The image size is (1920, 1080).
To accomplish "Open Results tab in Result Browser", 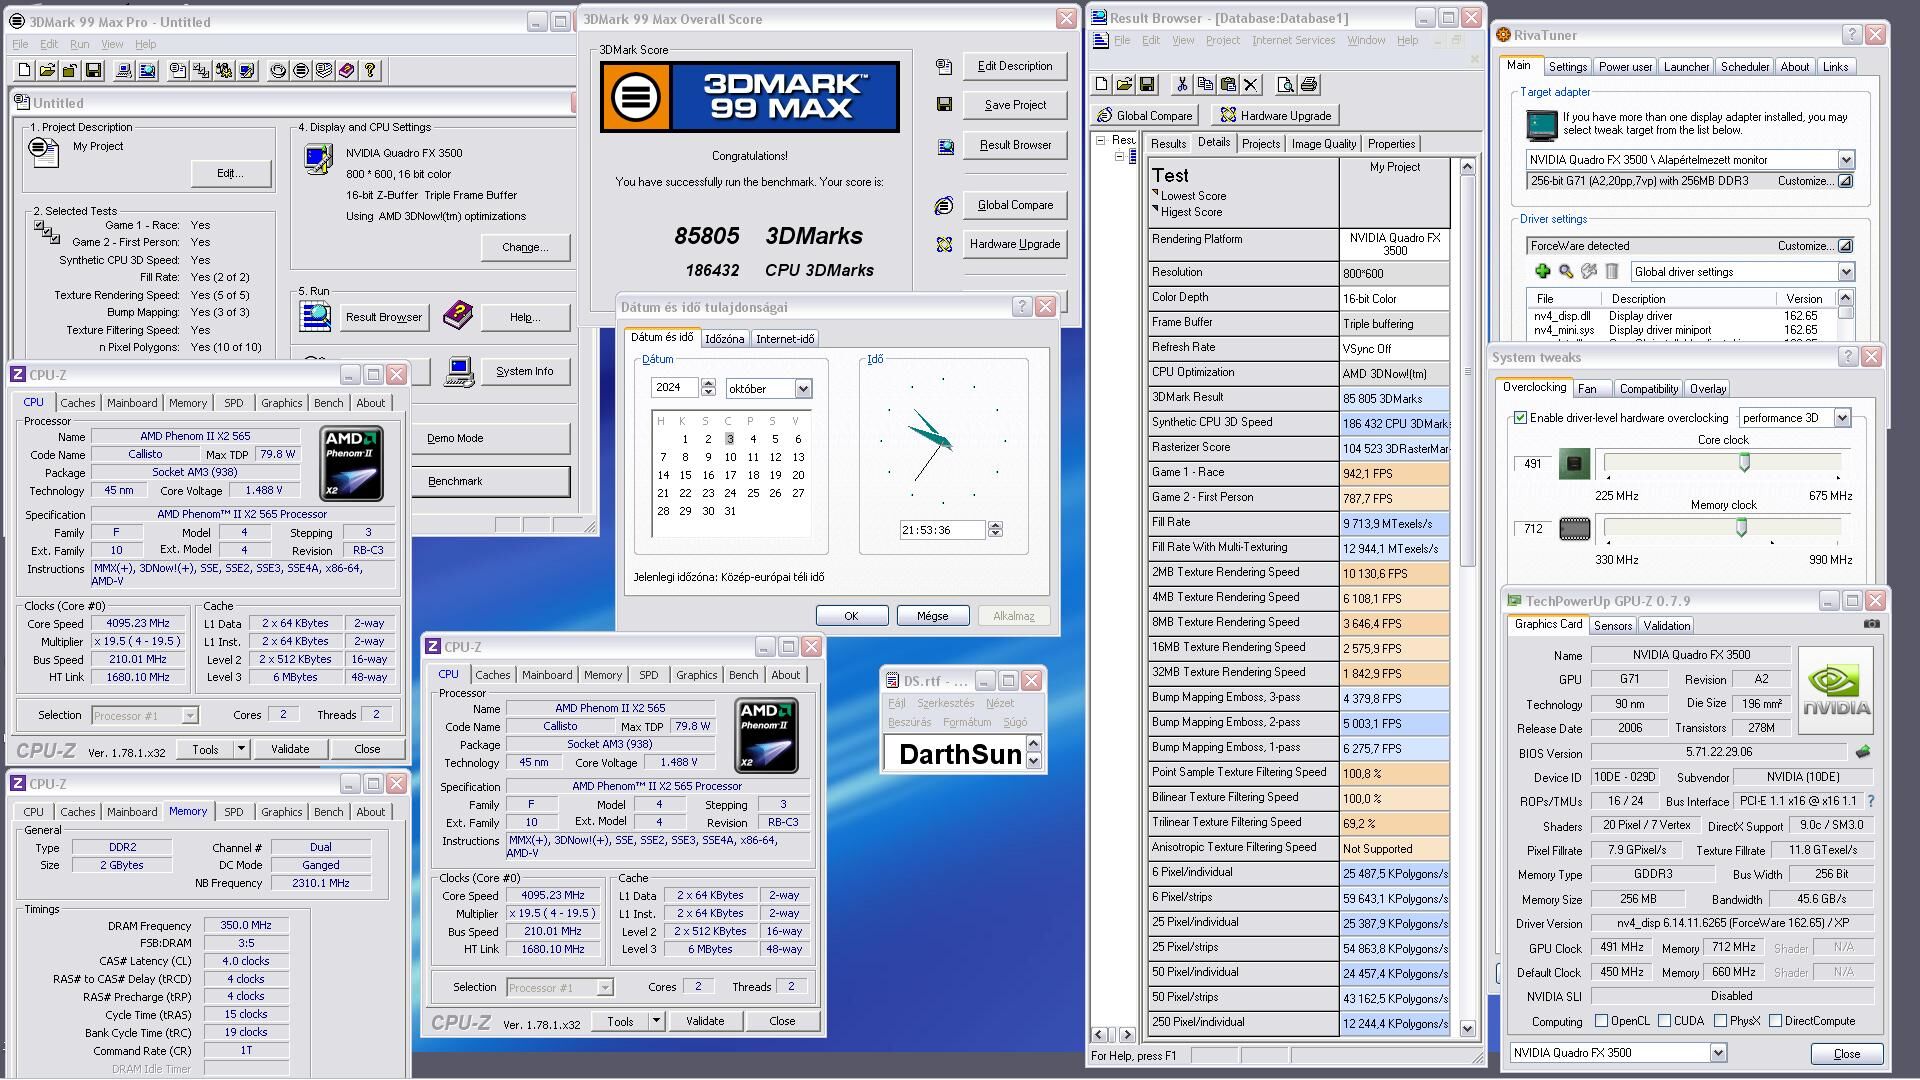I will 1168,144.
